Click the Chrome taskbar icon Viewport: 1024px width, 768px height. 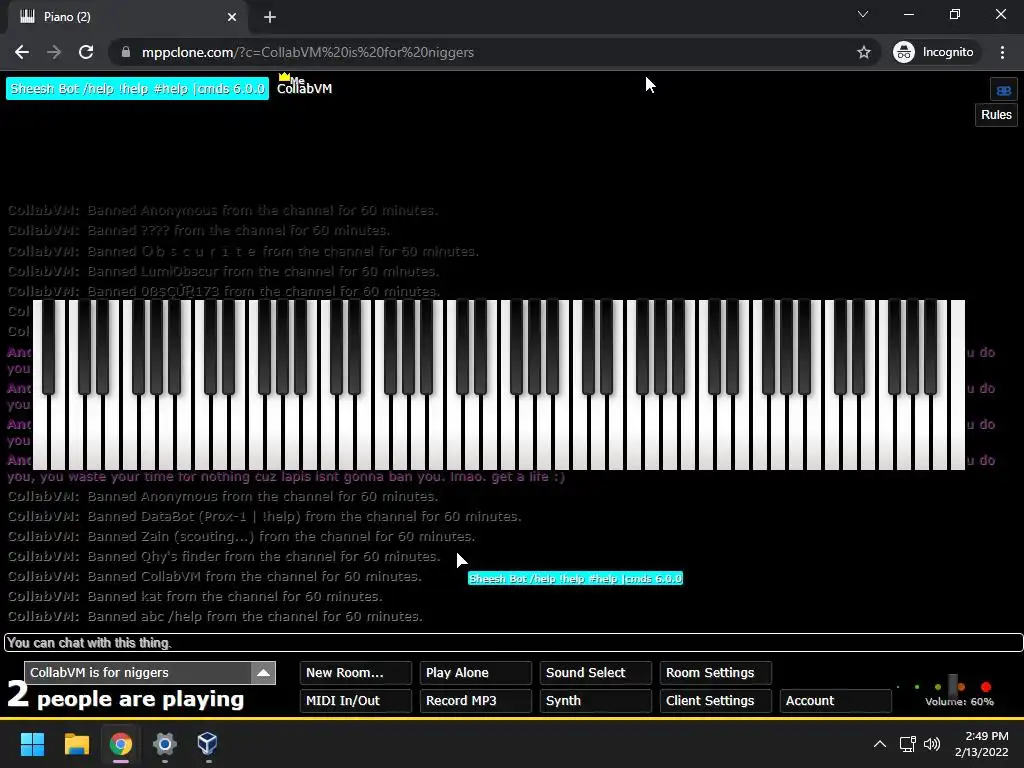coord(121,744)
